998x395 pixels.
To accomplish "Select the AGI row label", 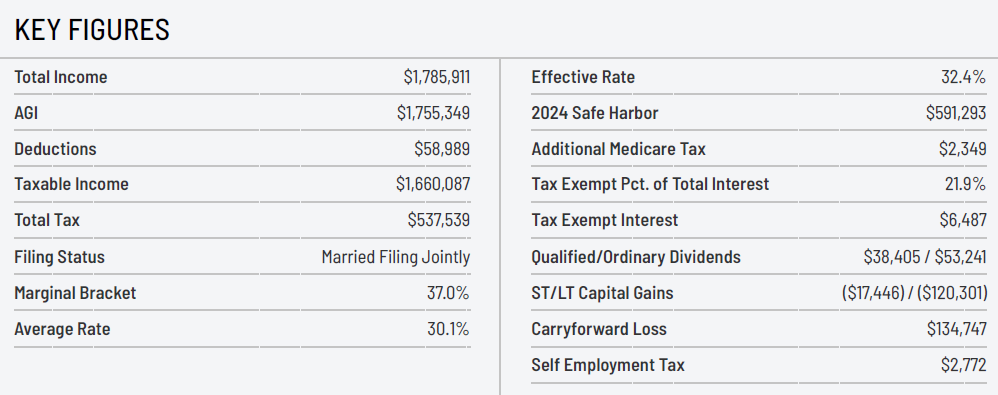I will [x=26, y=113].
